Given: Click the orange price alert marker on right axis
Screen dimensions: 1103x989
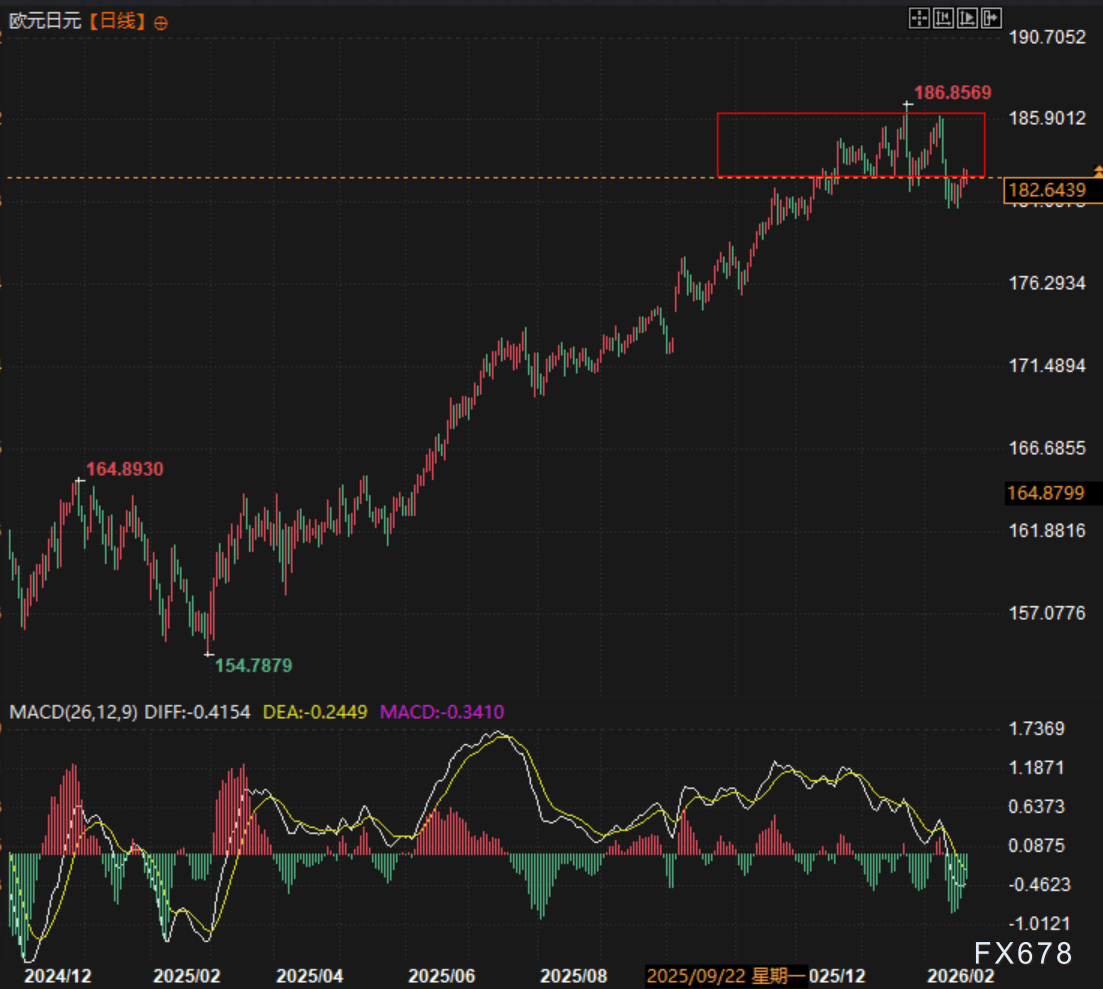Looking at the screenshot, I should pyautogui.click(x=1098, y=171).
